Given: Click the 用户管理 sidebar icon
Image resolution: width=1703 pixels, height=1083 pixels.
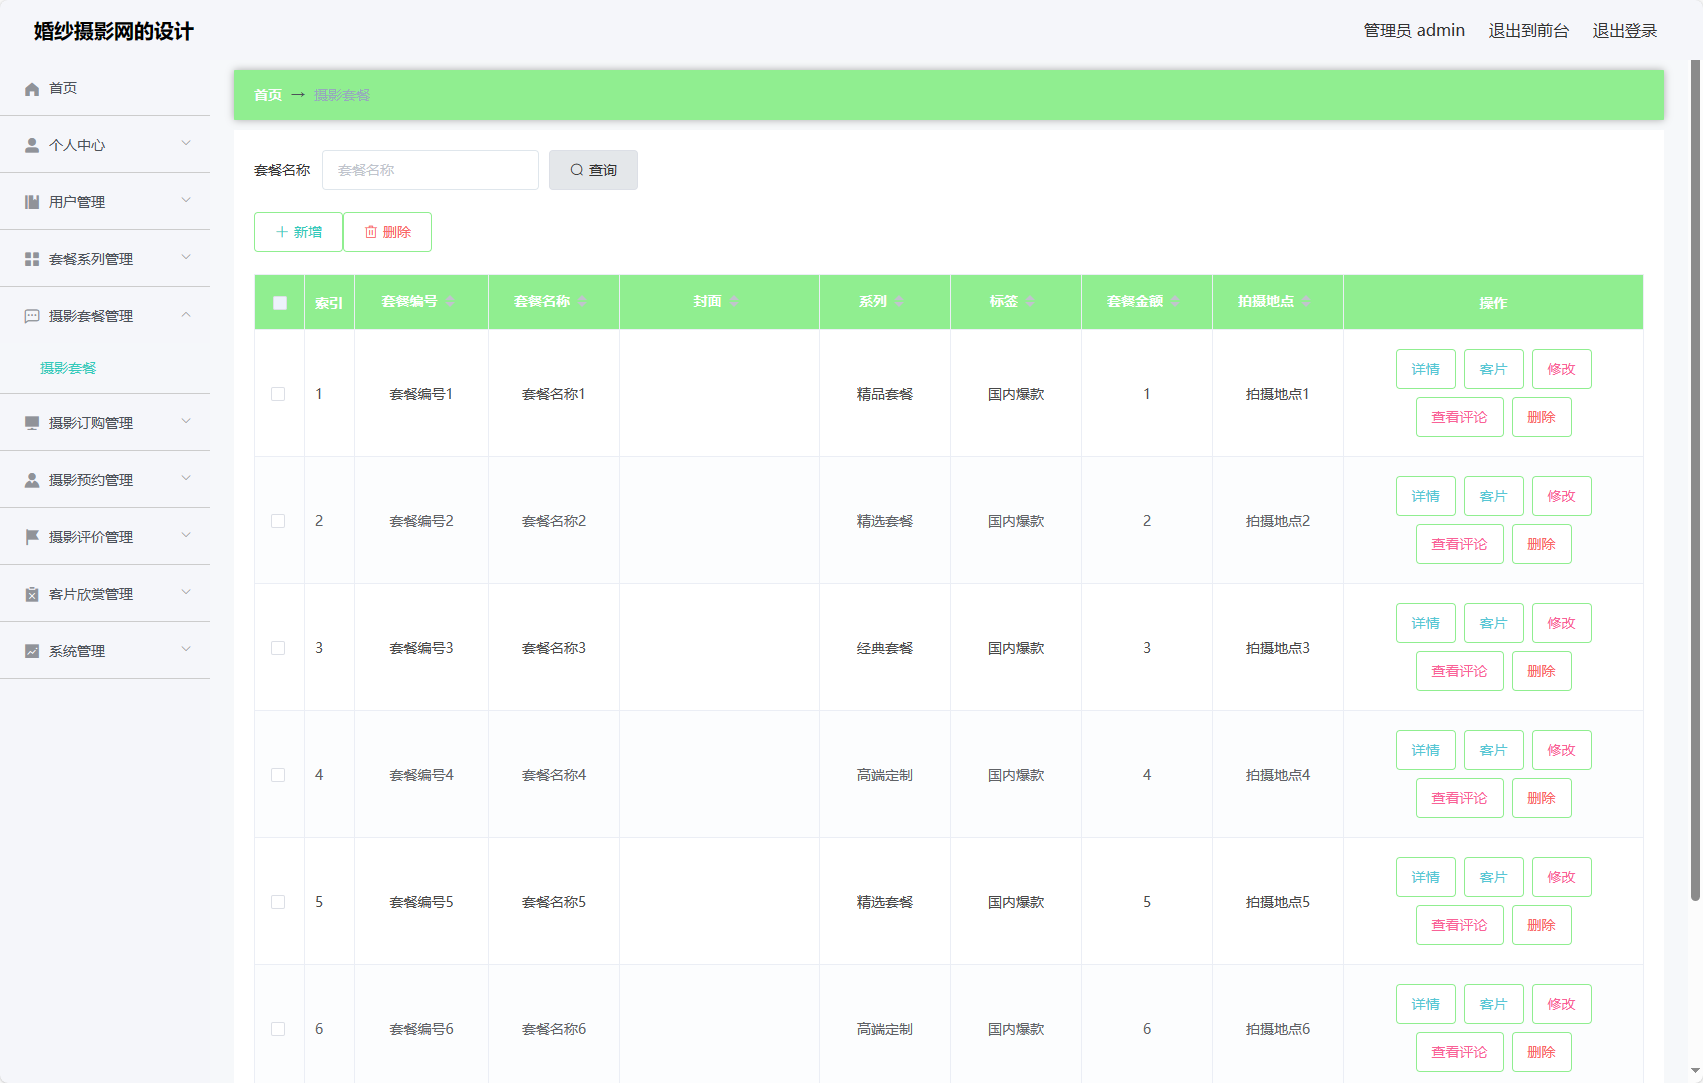Looking at the screenshot, I should [32, 203].
